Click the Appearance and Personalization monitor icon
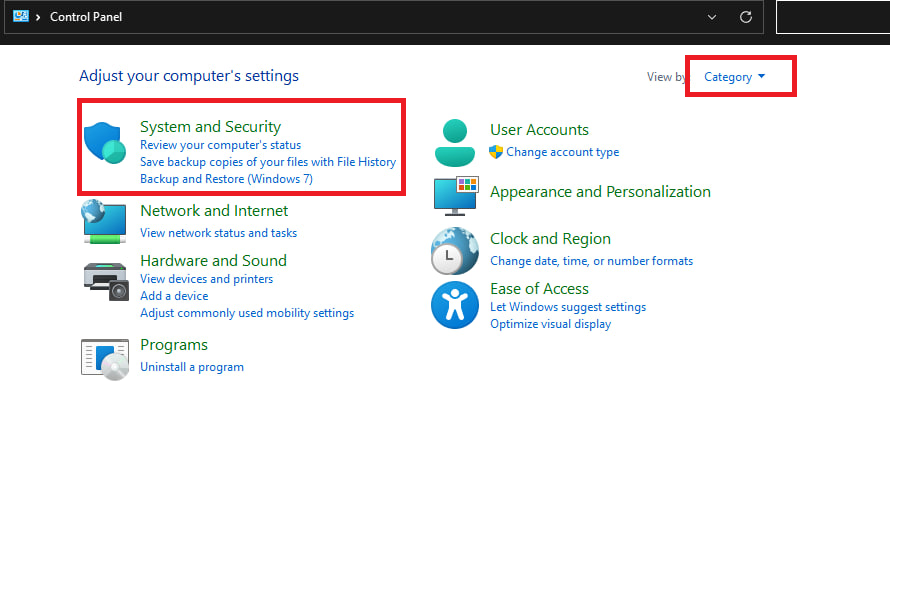The height and width of the screenshot is (614, 921). [x=456, y=195]
